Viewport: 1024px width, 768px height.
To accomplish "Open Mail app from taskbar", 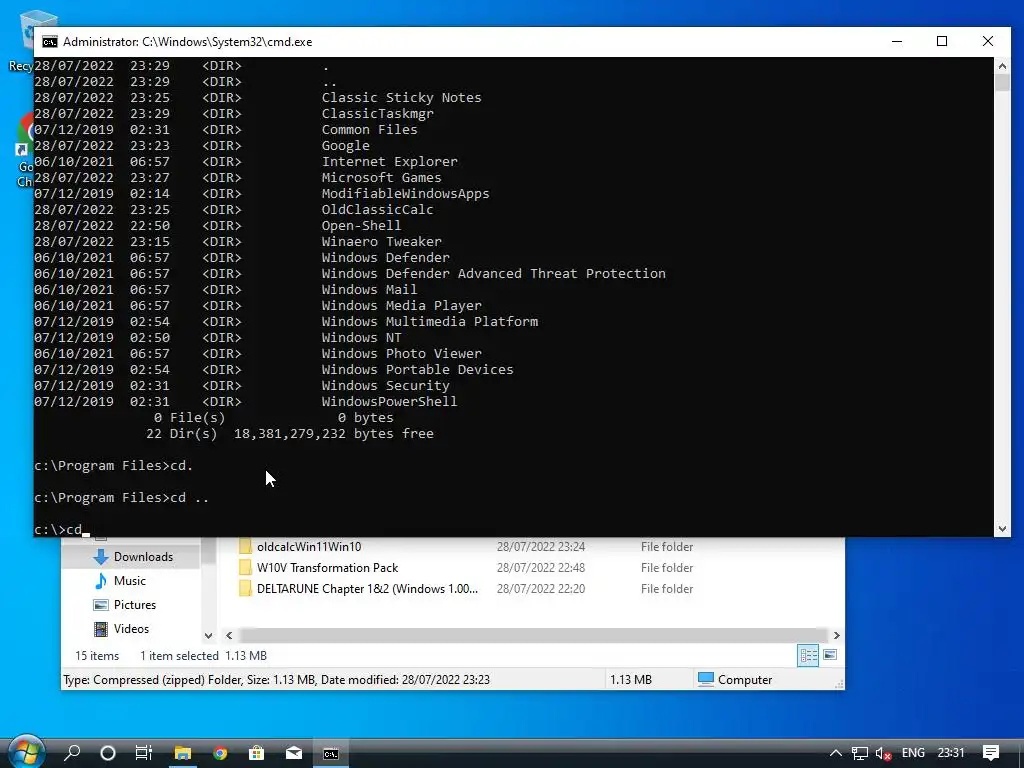I will point(294,753).
